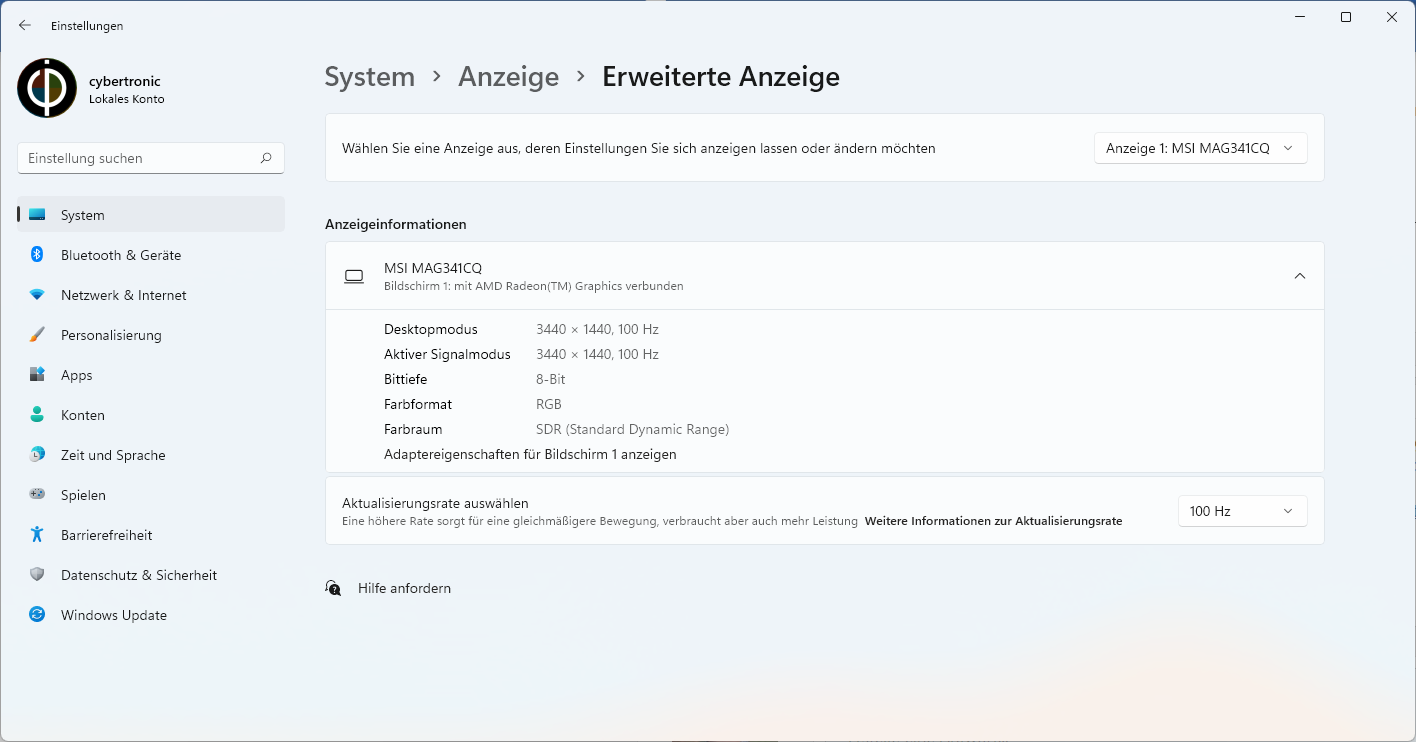This screenshot has width=1416, height=742.
Task: Click the monitor icon beside MSI MAG341CQ
Action: tap(354, 276)
